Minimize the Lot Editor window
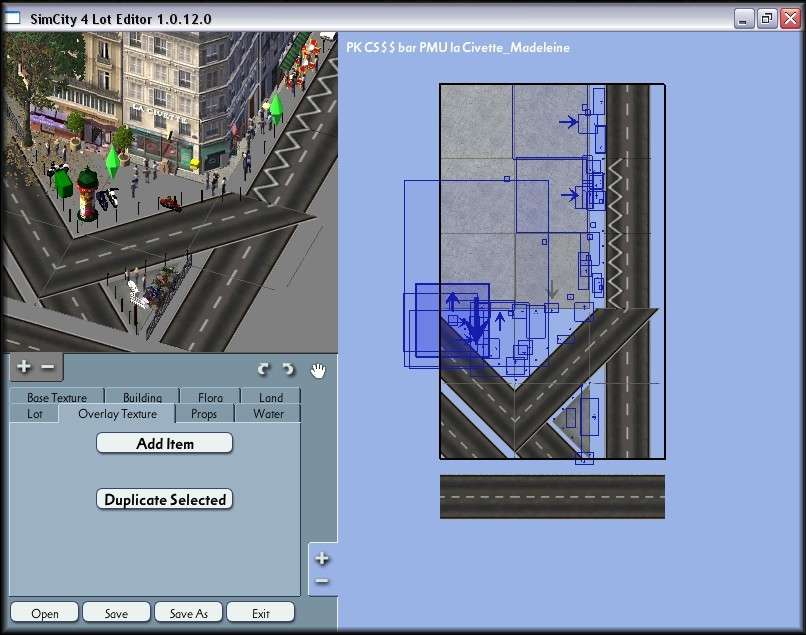806x635 pixels. tap(743, 19)
